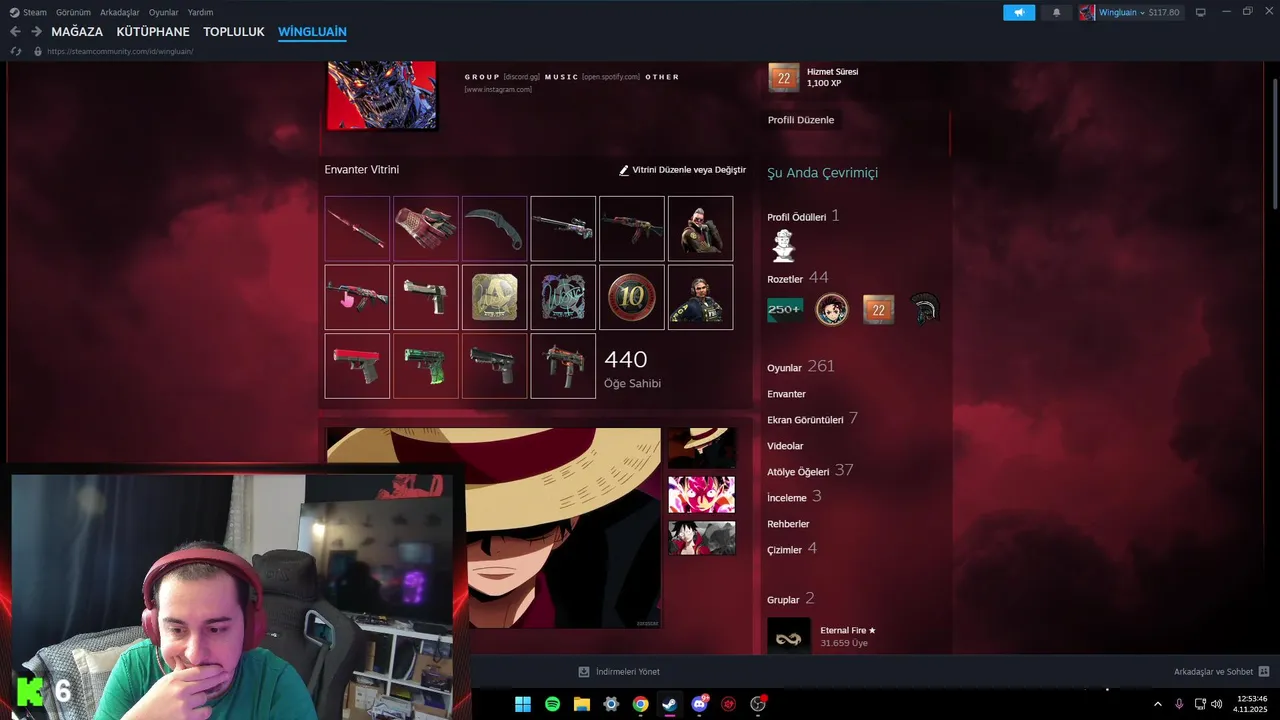Open the Görünüm menu
Viewport: 1280px width, 720px height.
(x=73, y=12)
